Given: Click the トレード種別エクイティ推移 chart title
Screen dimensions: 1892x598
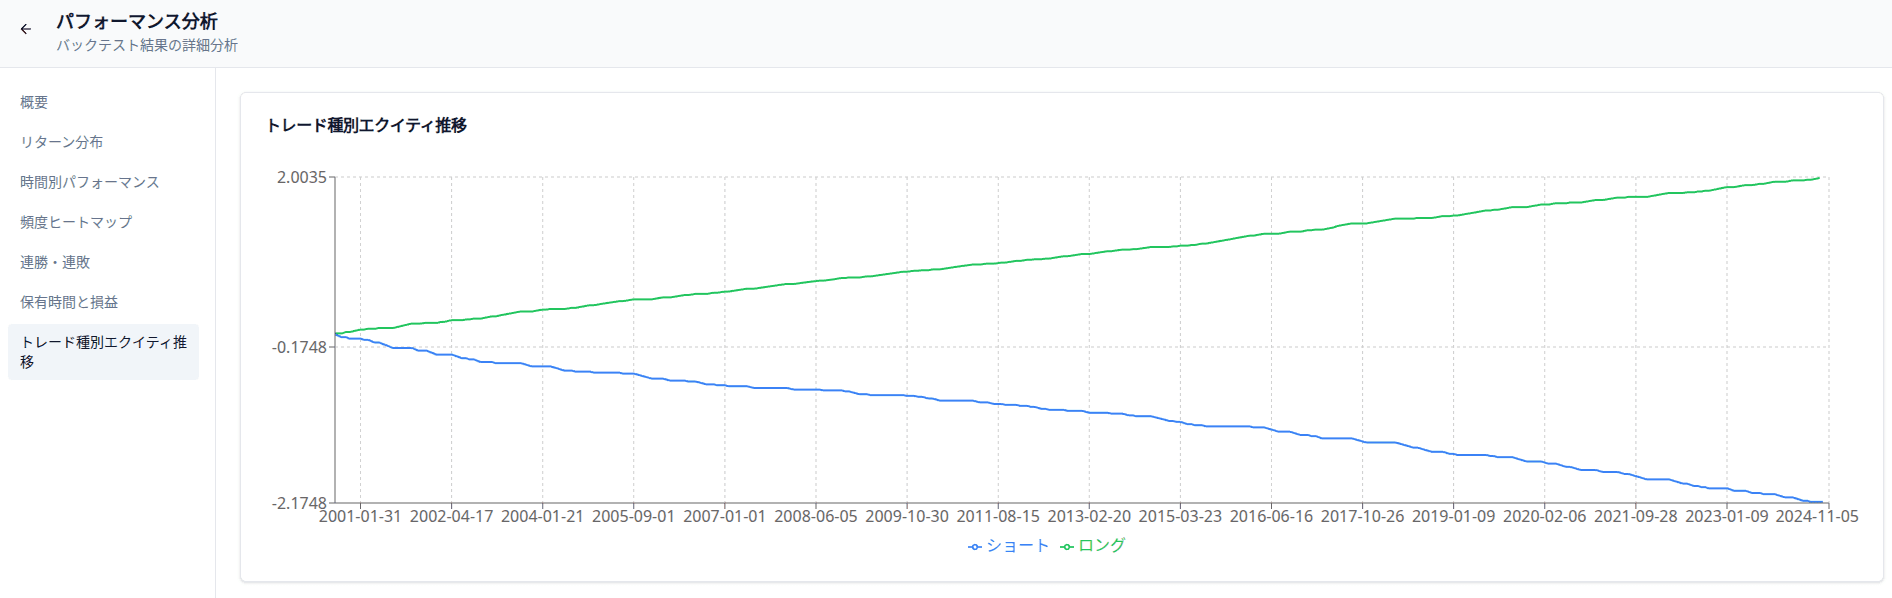Looking at the screenshot, I should point(367,126).
